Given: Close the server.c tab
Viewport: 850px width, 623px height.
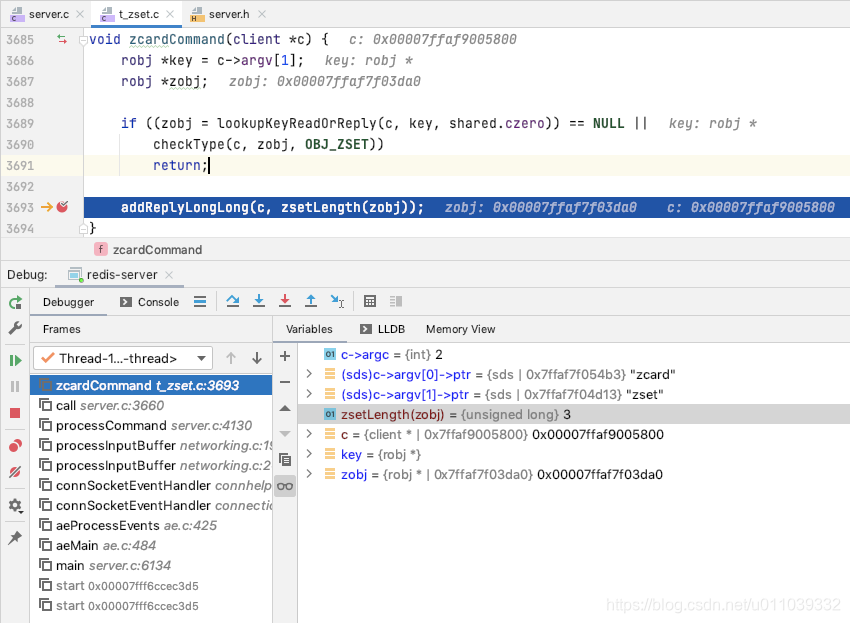Looking at the screenshot, I should (80, 14).
